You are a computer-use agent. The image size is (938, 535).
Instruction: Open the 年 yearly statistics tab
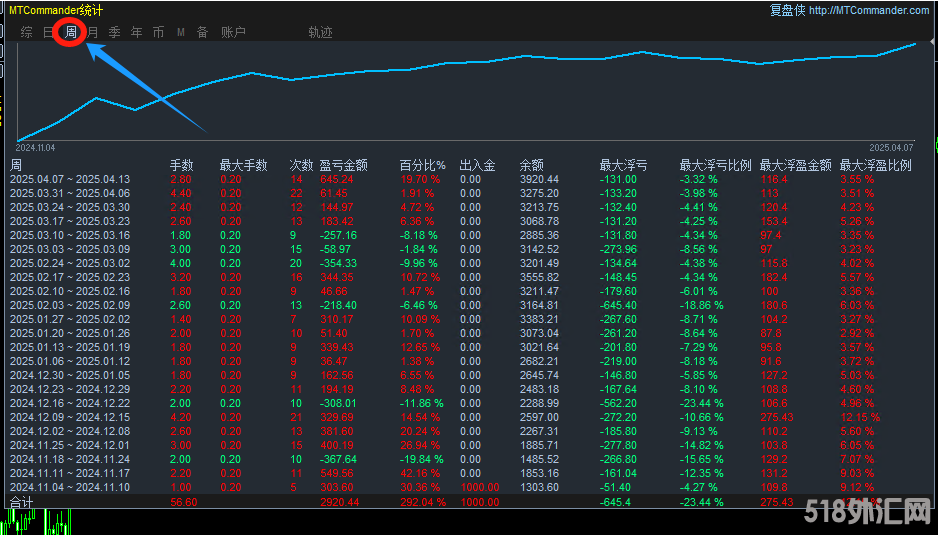tap(136, 32)
